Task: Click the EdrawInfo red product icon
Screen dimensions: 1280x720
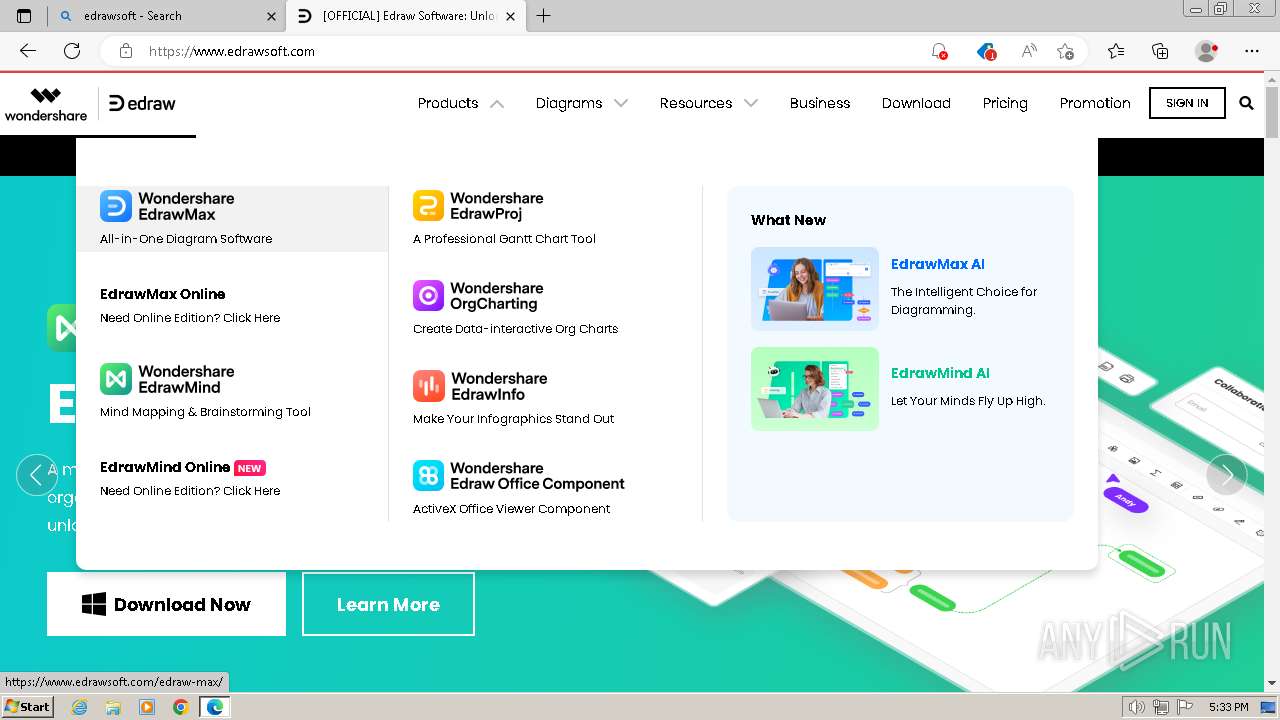Action: 428,386
